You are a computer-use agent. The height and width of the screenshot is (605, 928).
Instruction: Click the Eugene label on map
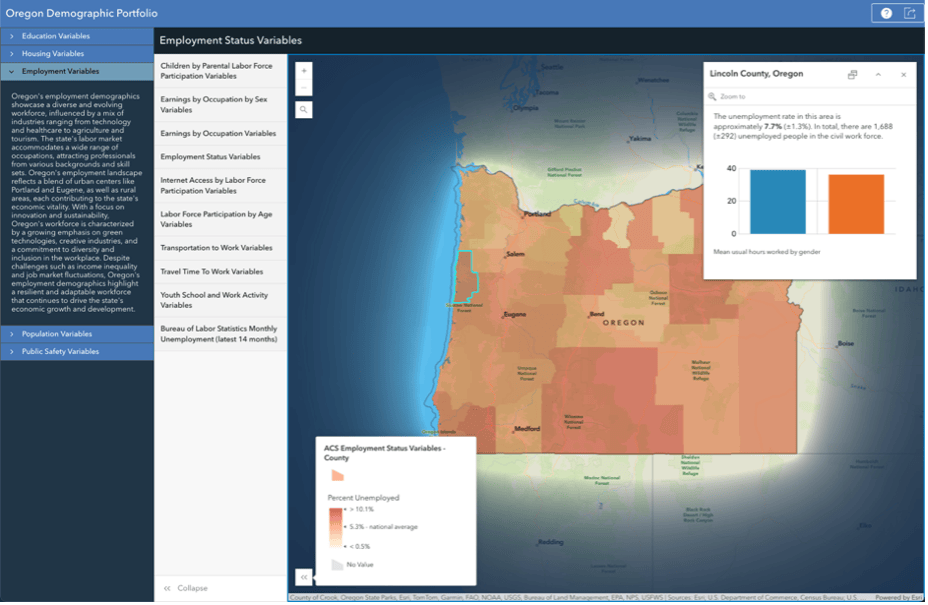pos(516,315)
